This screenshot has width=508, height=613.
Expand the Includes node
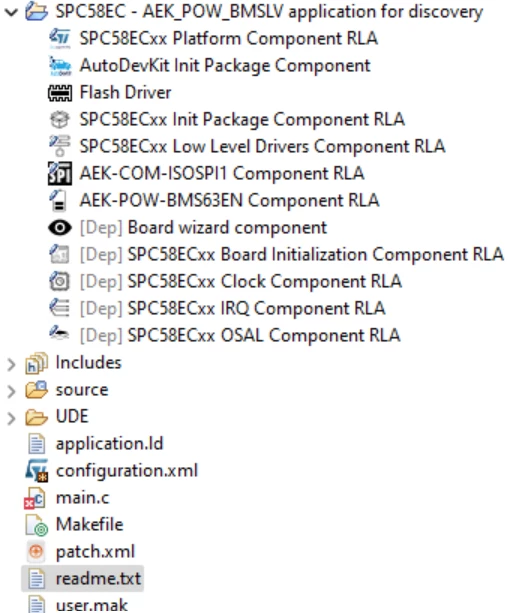[11, 364]
